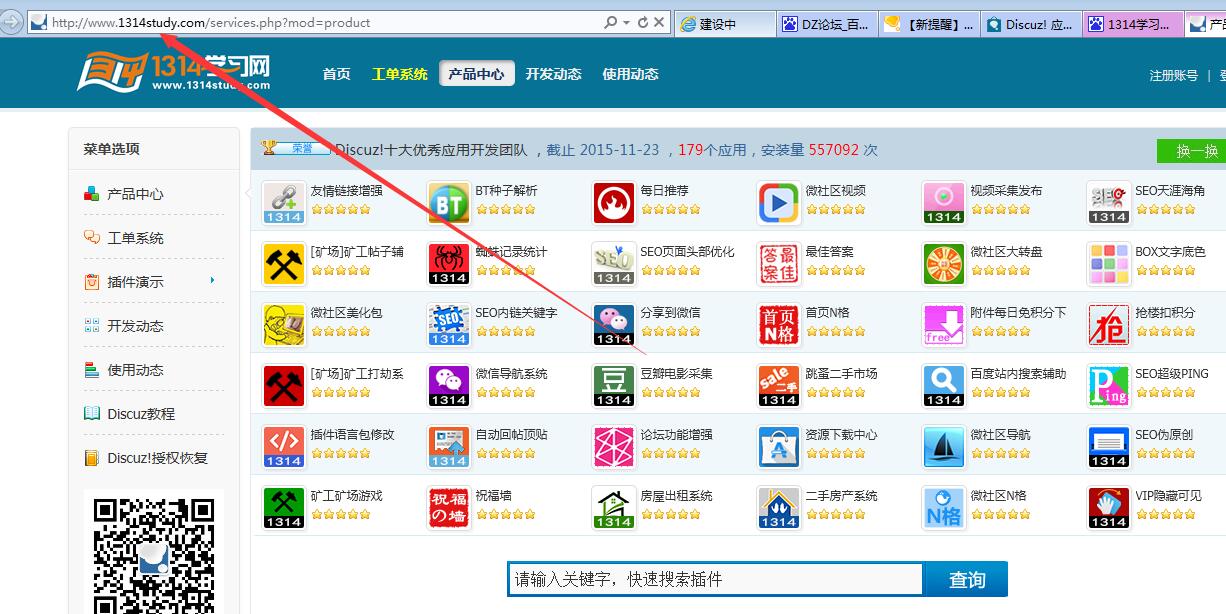Screen dimensions: 1226x614
Task: Click the 查询 search button
Action: (x=964, y=579)
